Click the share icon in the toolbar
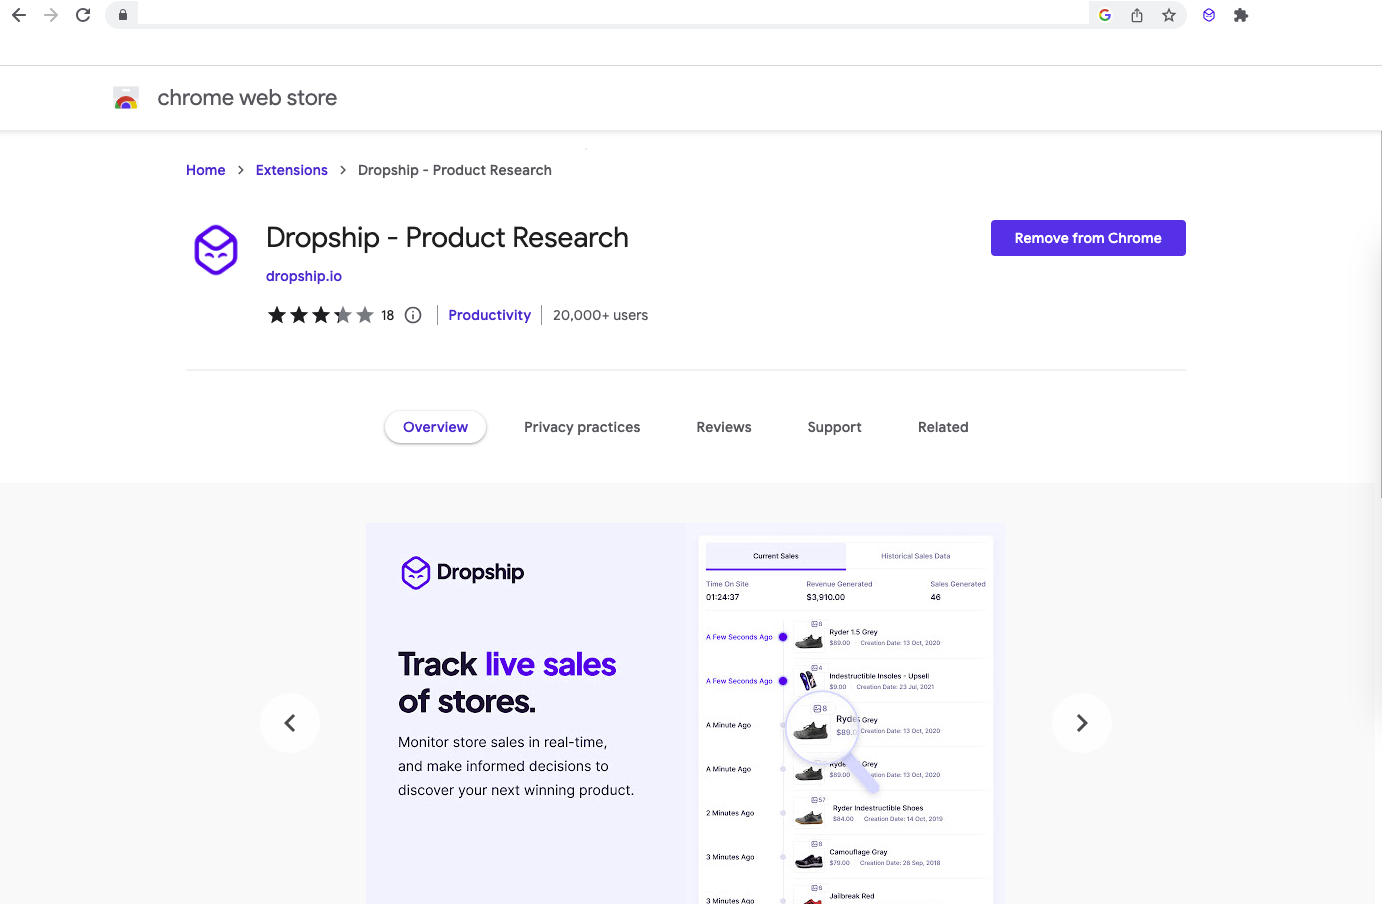The height and width of the screenshot is (904, 1382). [1137, 15]
